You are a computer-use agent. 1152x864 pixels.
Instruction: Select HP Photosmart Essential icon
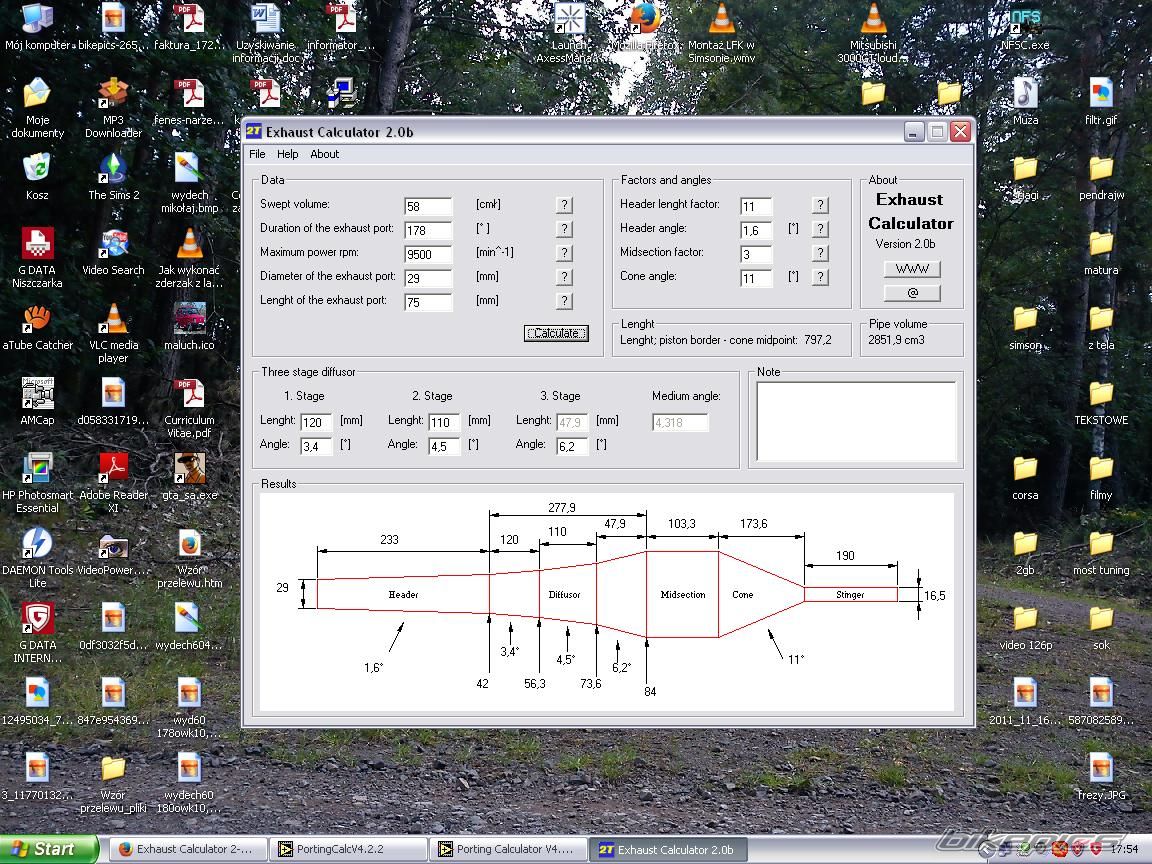[x=37, y=482]
